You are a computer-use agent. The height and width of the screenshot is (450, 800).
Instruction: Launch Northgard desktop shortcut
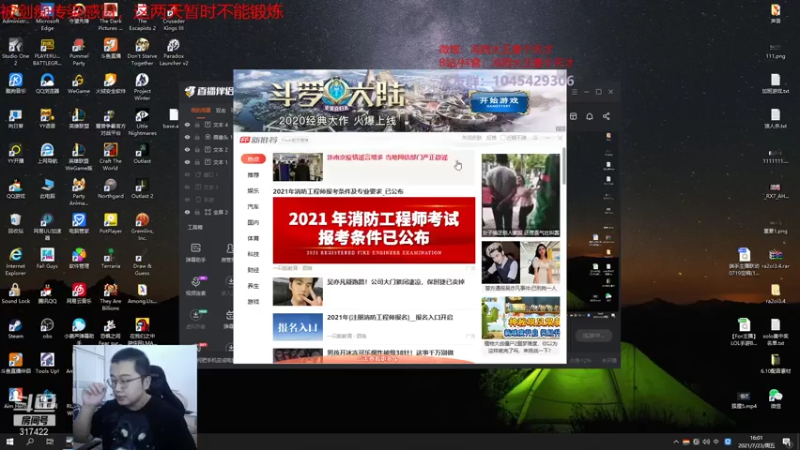point(110,188)
